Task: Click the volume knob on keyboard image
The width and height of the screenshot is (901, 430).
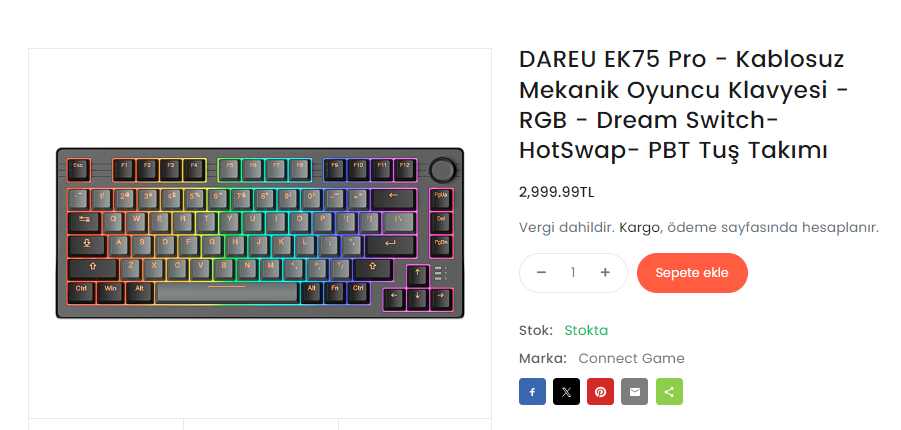Action: click(443, 169)
